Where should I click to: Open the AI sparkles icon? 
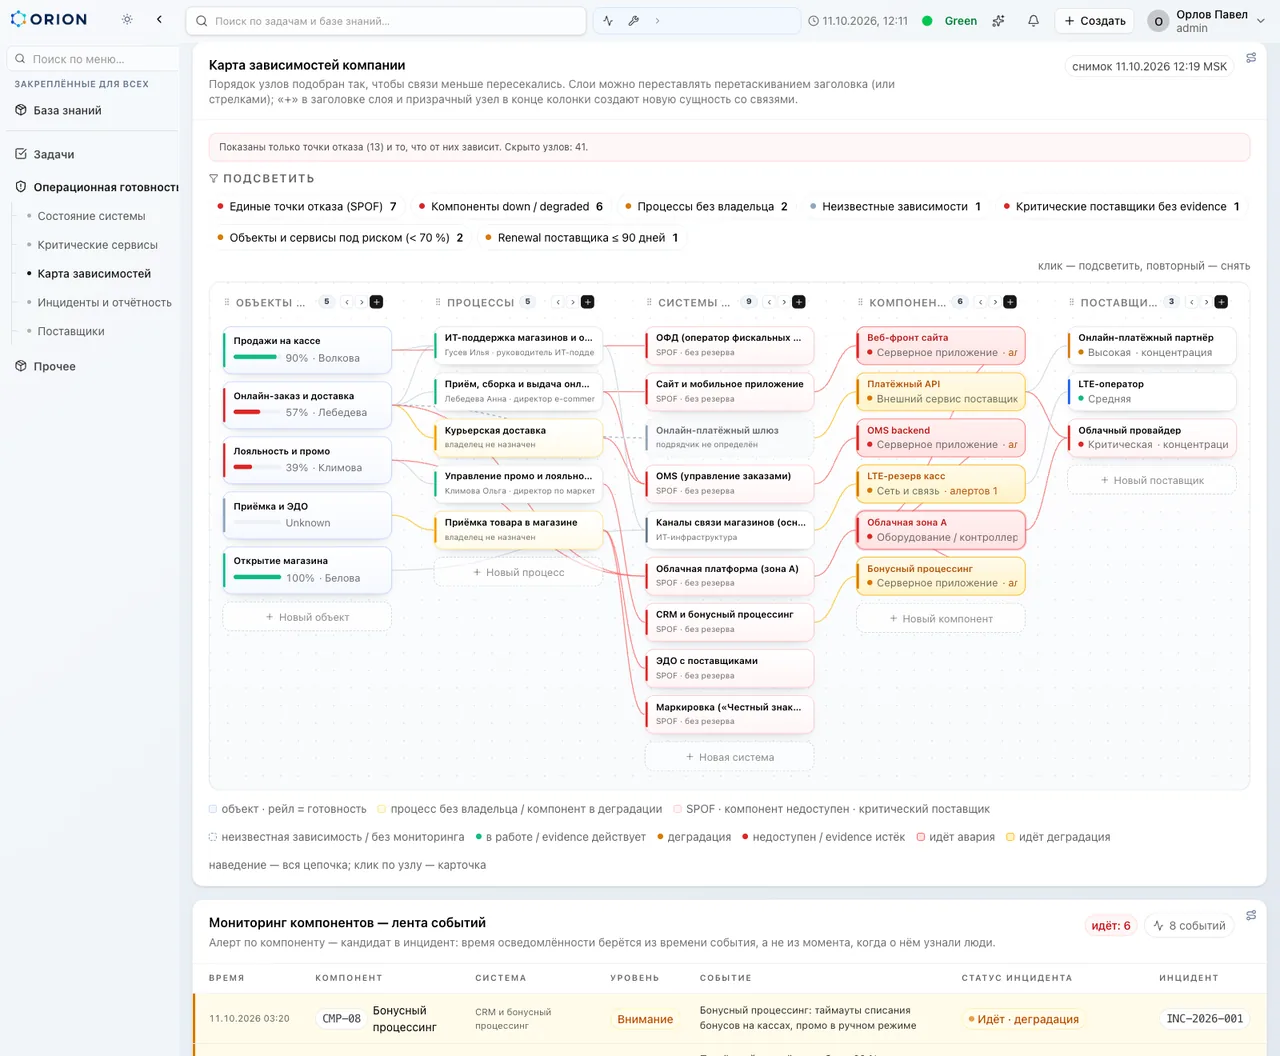(x=998, y=20)
